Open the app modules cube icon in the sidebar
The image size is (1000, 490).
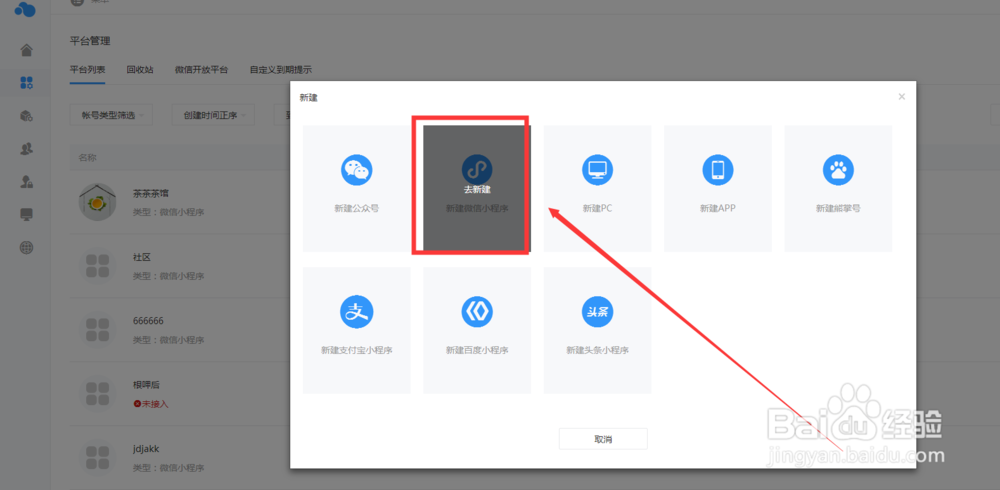tap(26, 115)
